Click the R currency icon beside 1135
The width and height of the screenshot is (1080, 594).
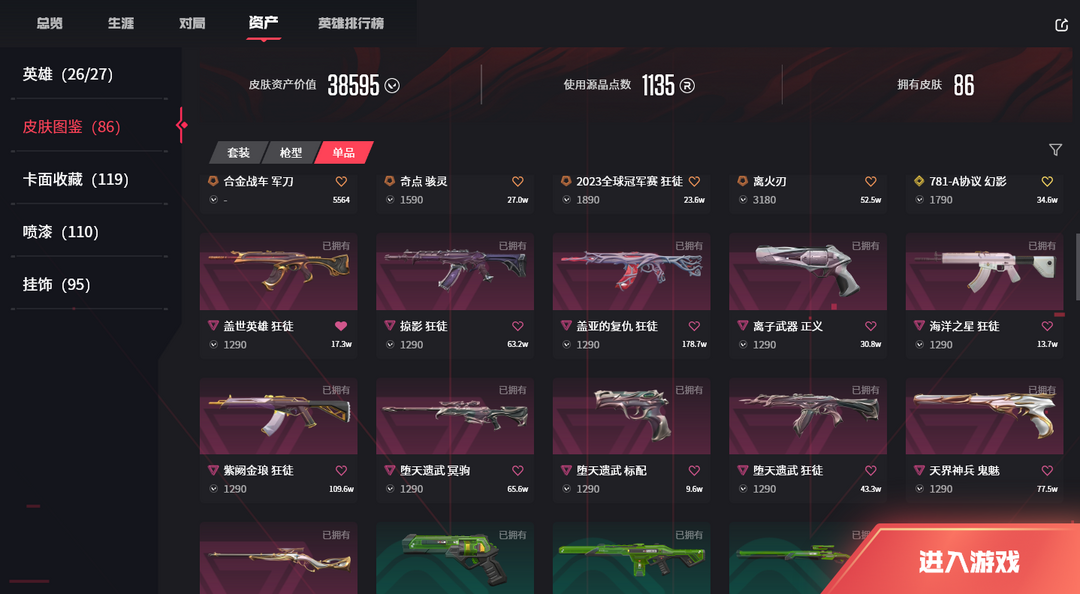tap(687, 85)
